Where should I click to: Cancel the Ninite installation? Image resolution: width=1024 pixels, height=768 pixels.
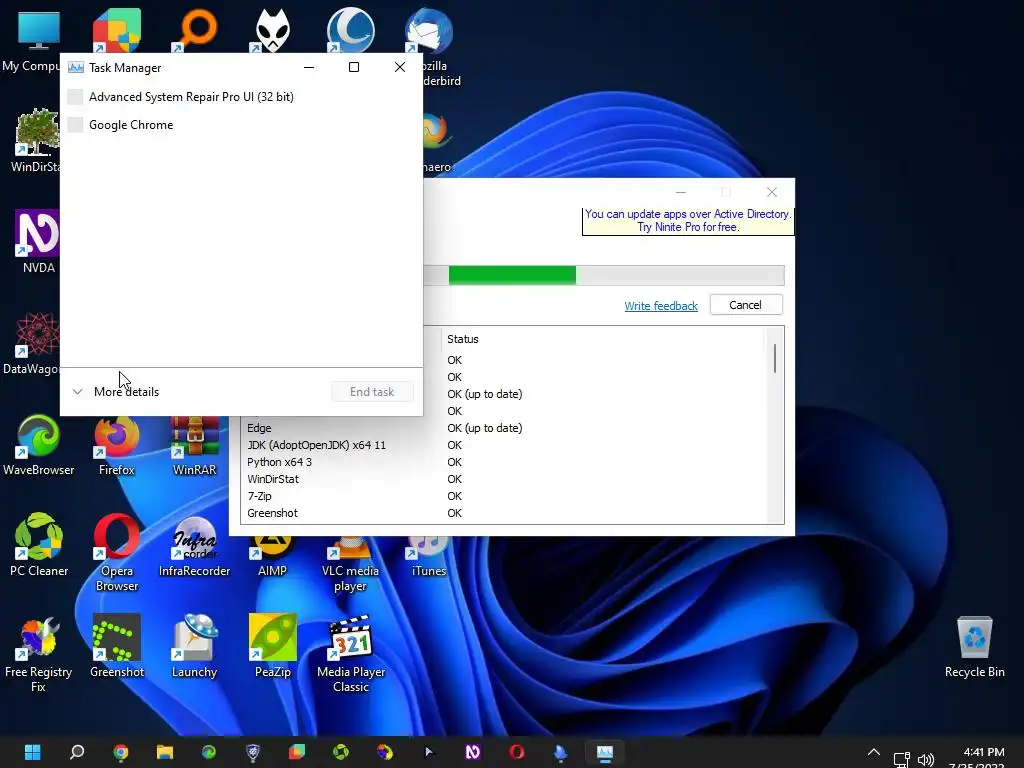(746, 305)
